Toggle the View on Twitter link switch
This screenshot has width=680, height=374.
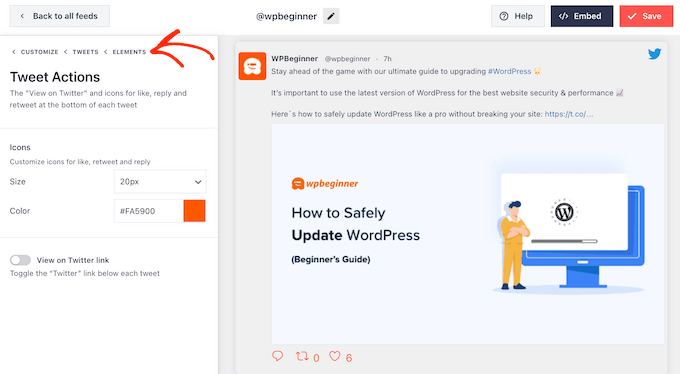(20, 260)
